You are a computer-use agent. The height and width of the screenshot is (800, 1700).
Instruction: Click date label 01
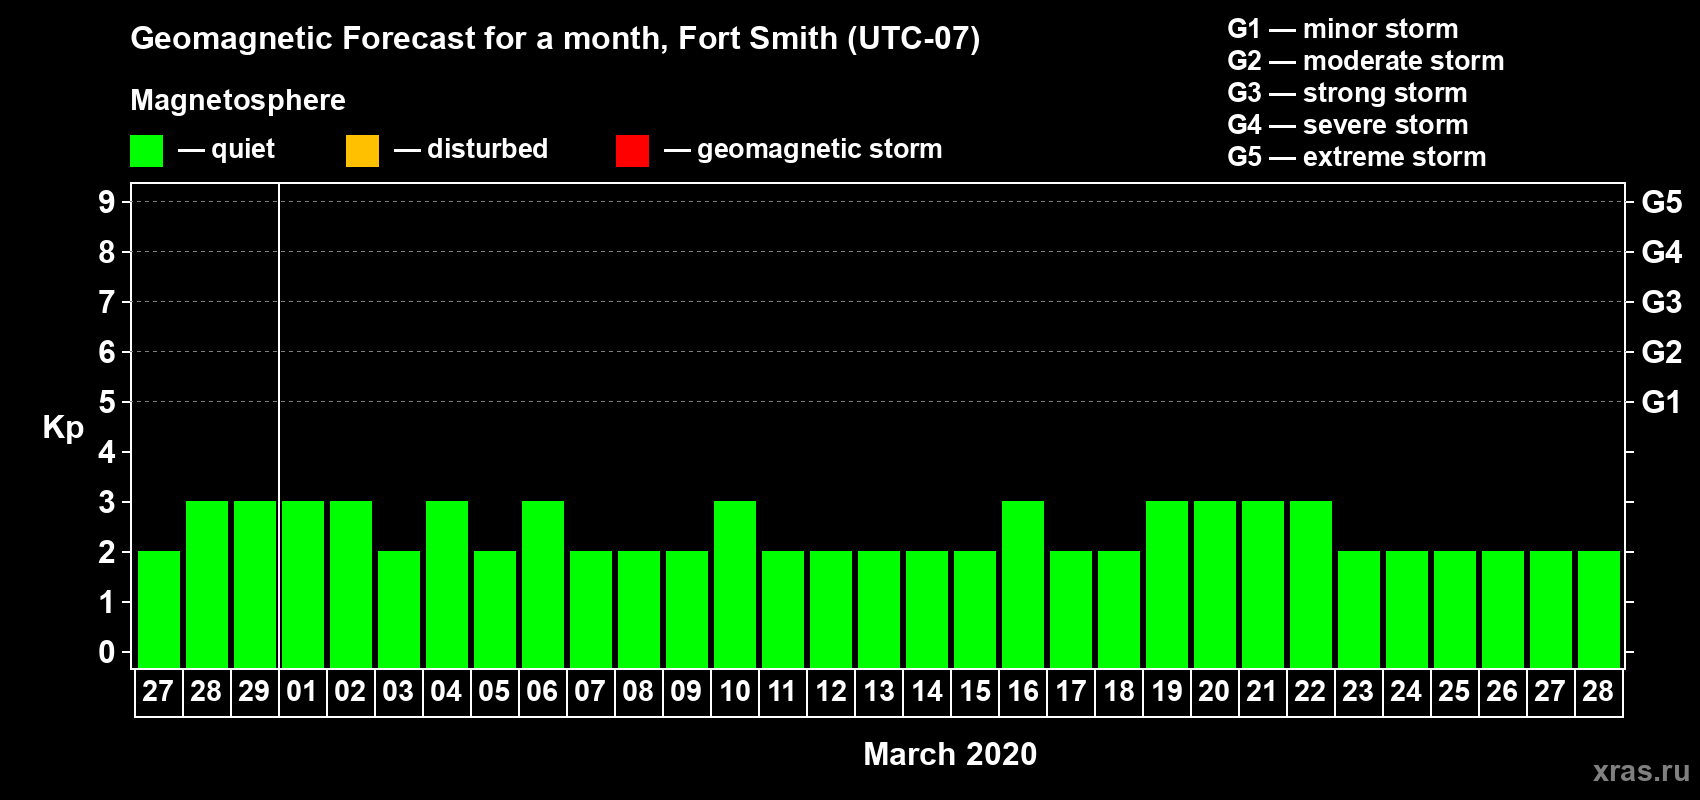302,691
